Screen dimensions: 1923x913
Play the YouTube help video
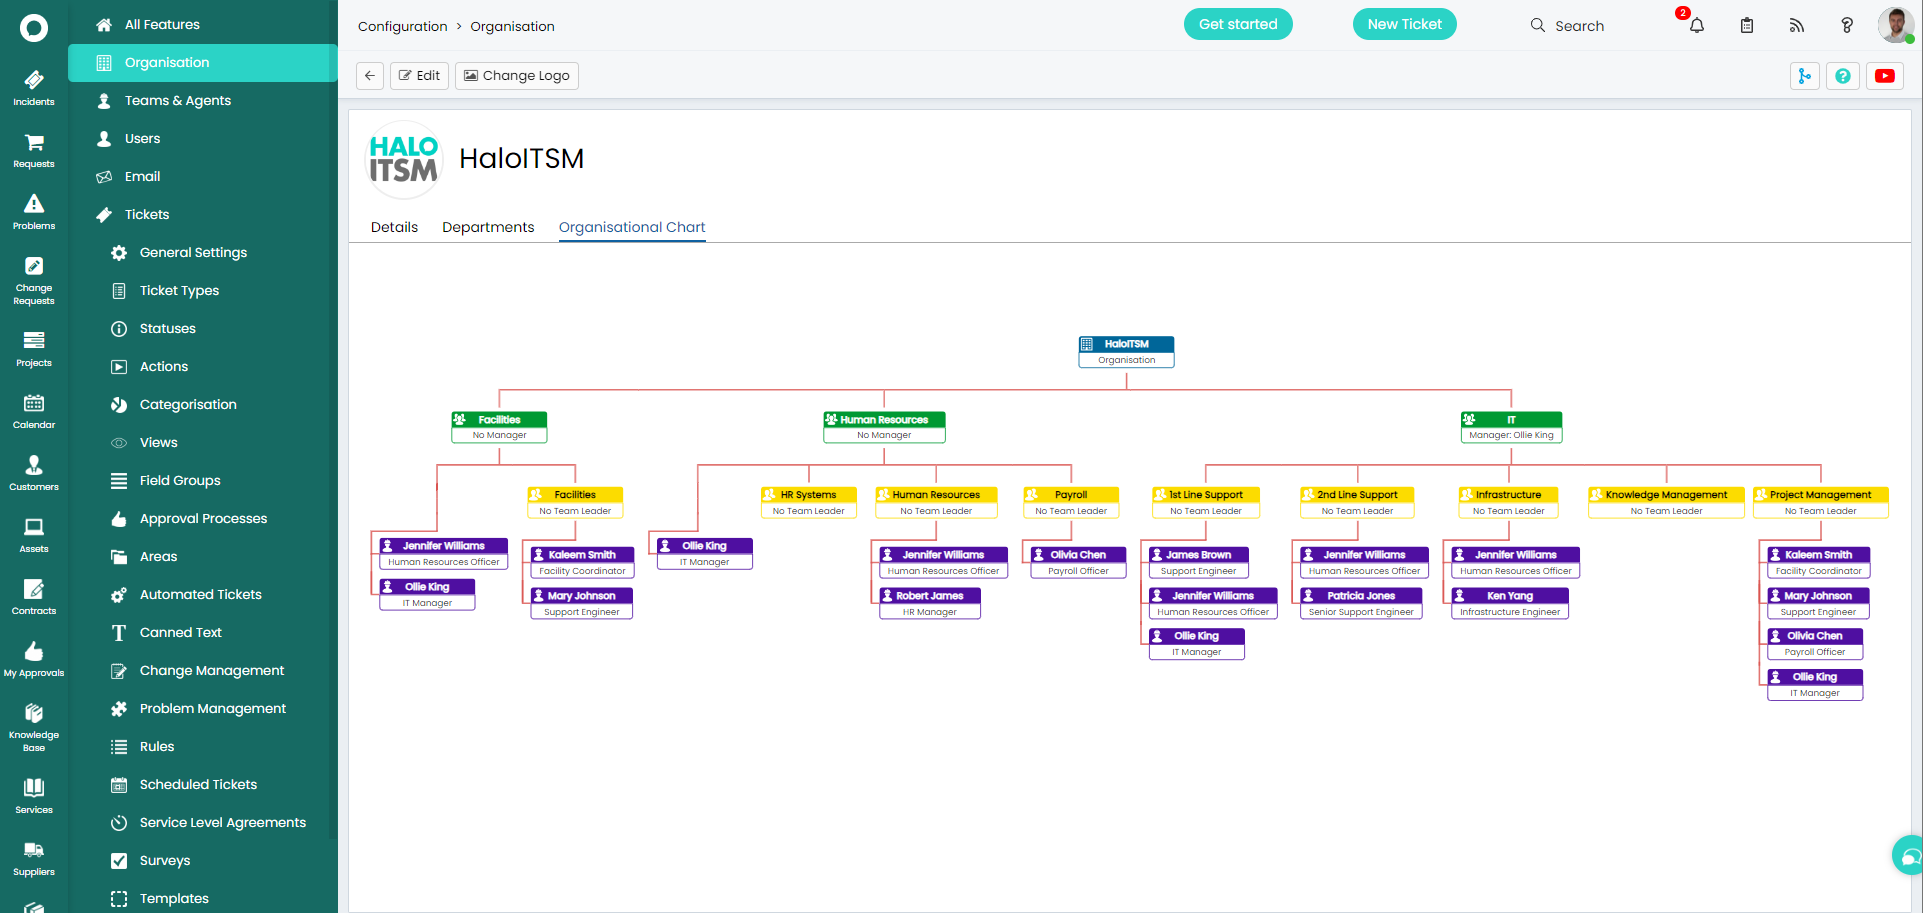coord(1884,75)
